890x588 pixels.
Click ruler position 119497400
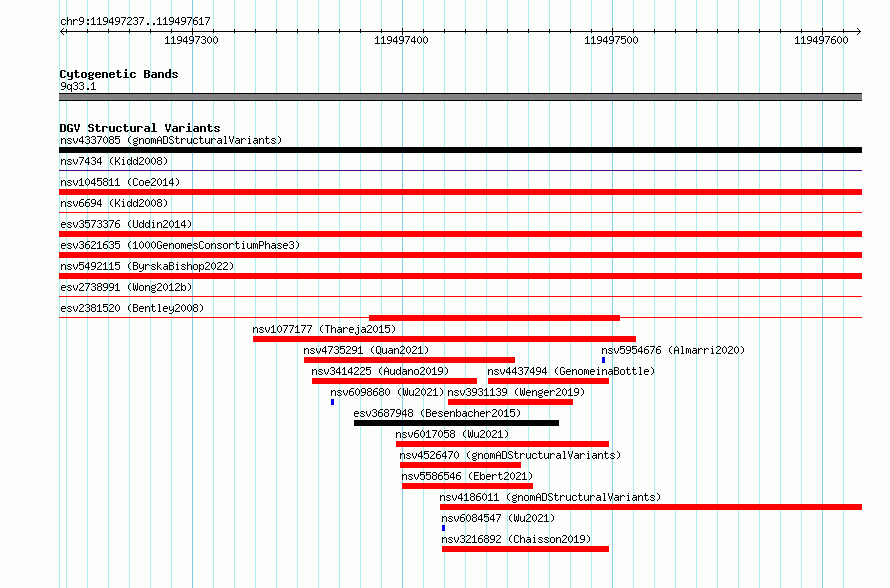(401, 40)
